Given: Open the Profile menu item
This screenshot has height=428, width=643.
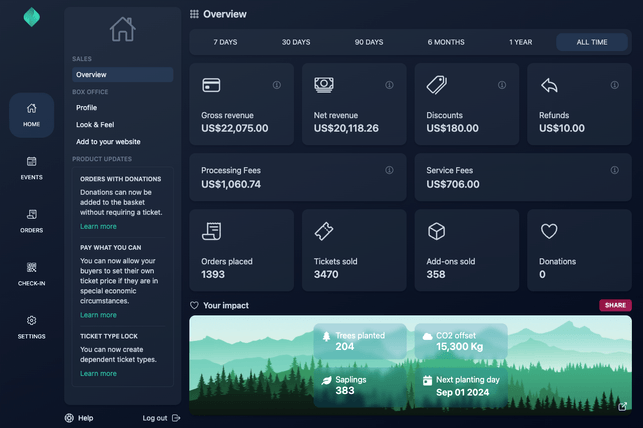Looking at the screenshot, I should (87, 107).
